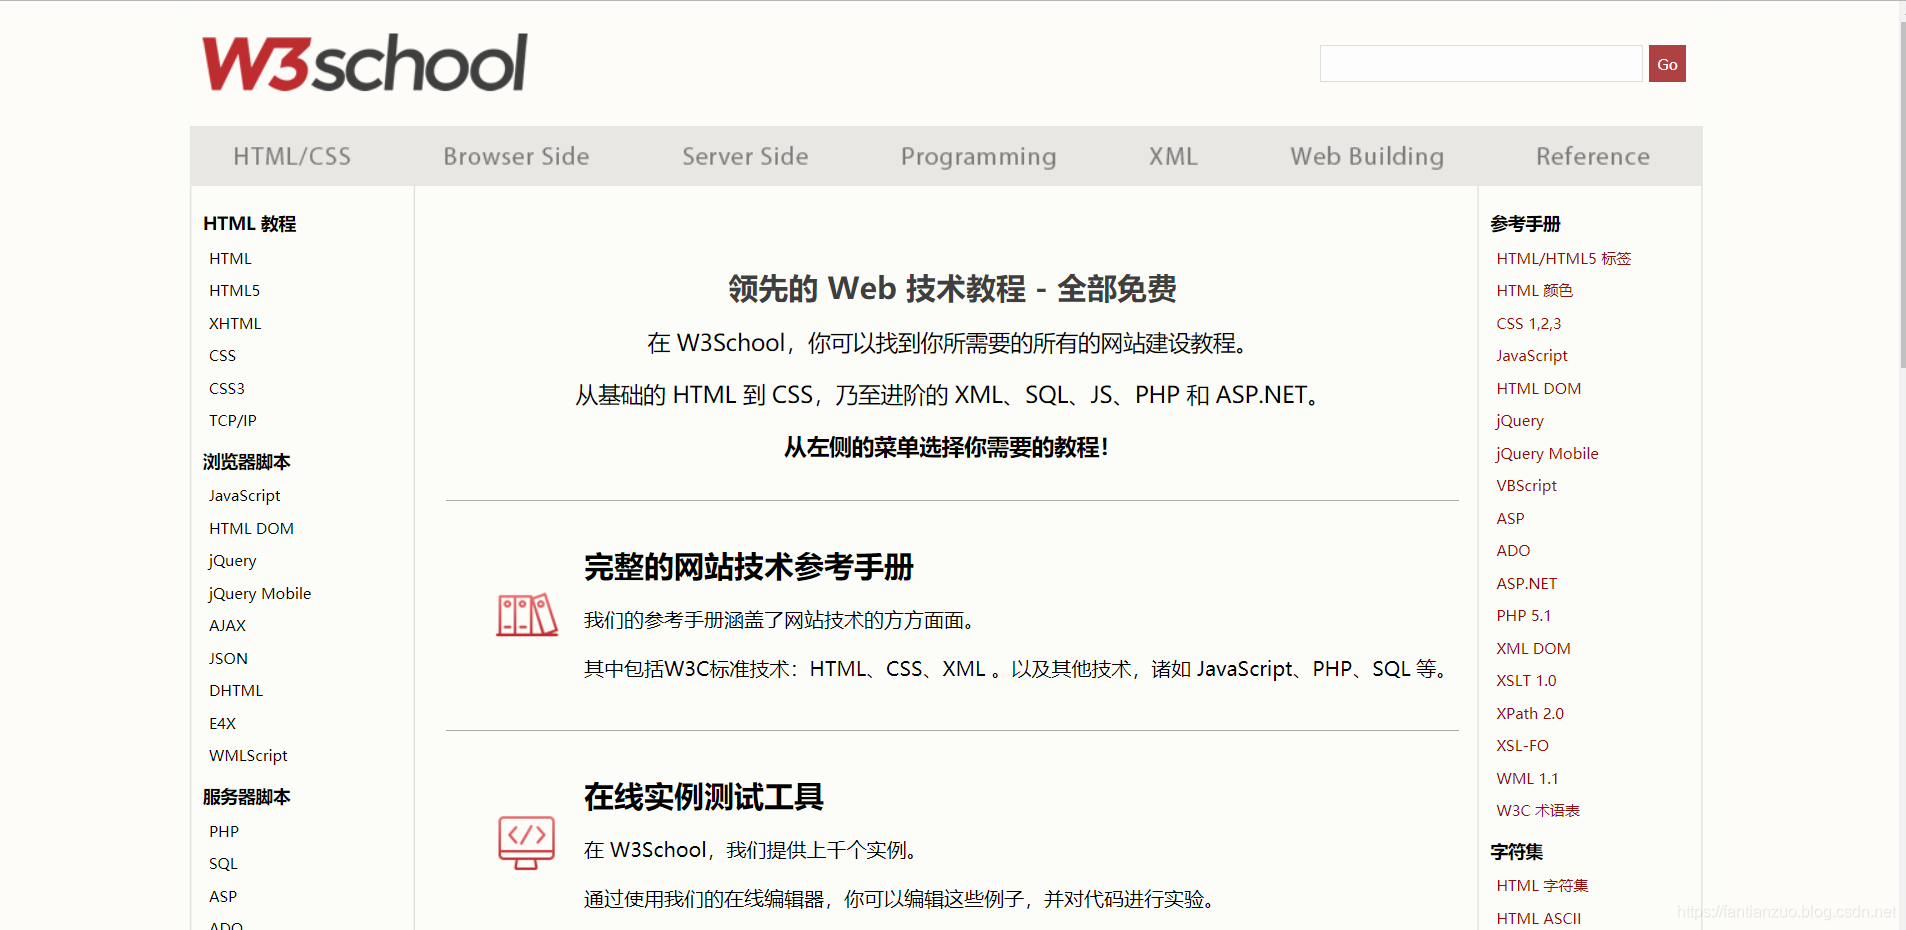
Task: Open the WML 1.1 reference link
Action: point(1527,779)
